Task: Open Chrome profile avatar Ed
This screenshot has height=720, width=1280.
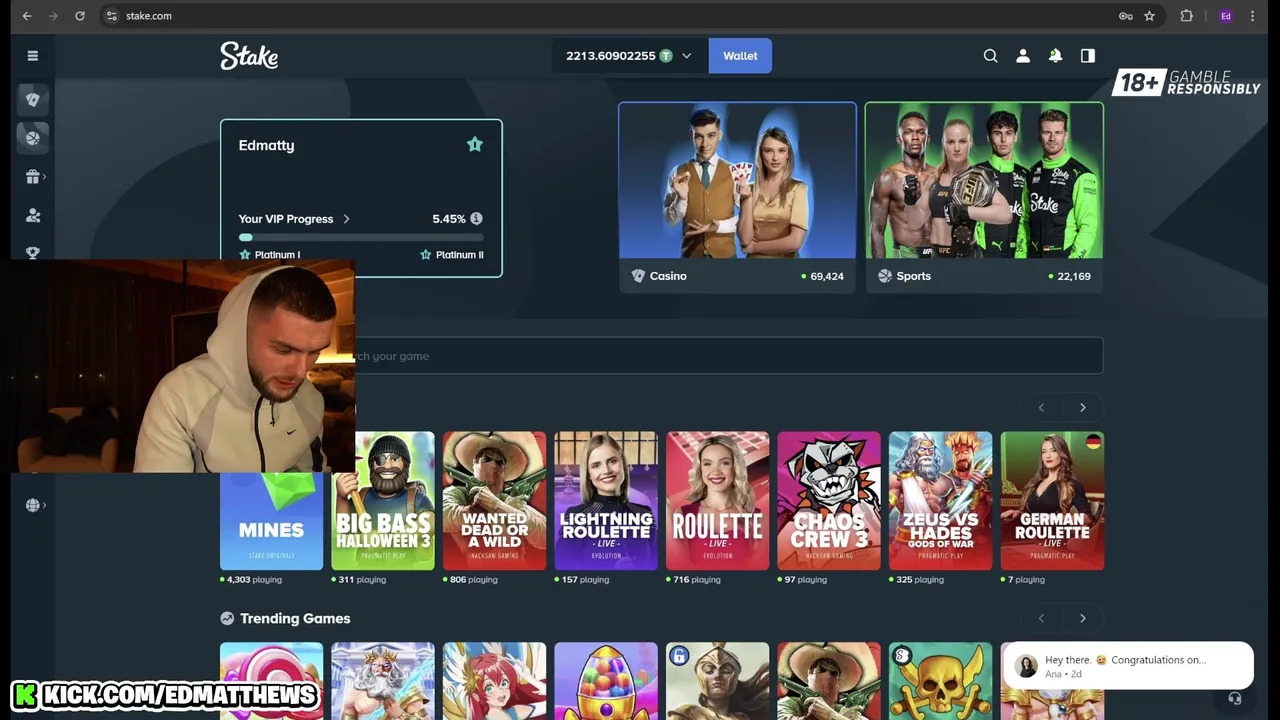Action: coord(1225,16)
